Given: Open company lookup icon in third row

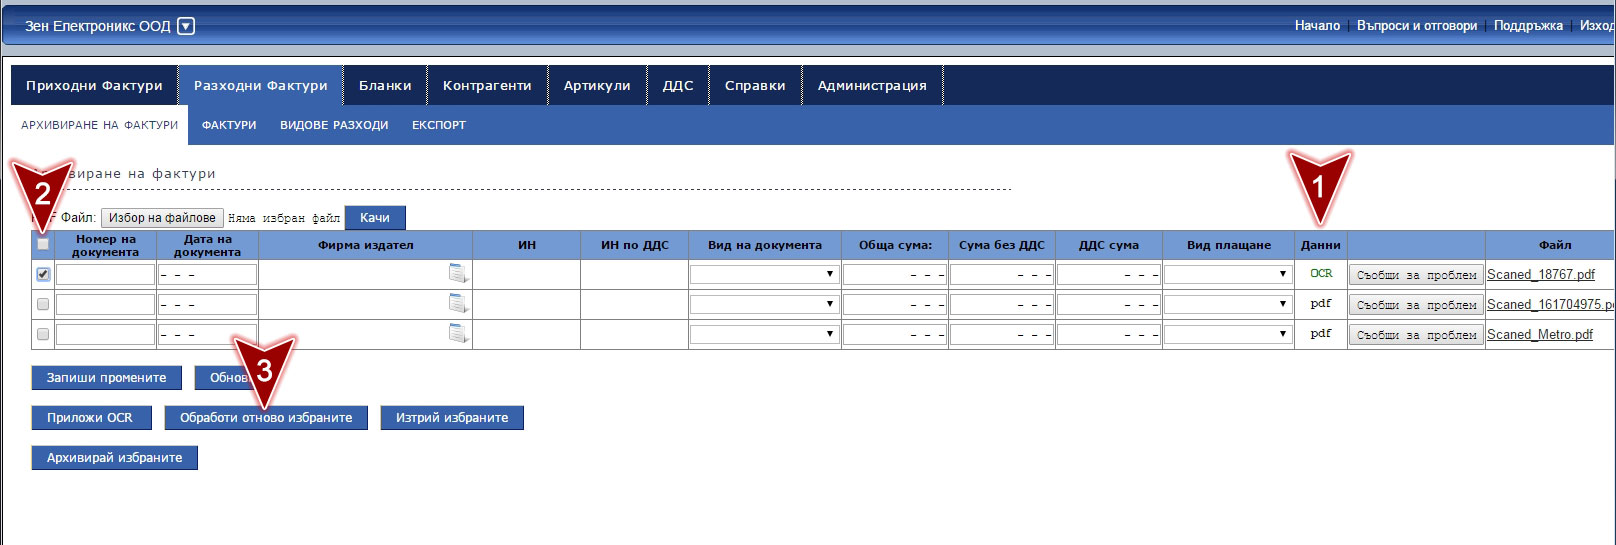Looking at the screenshot, I should [458, 334].
